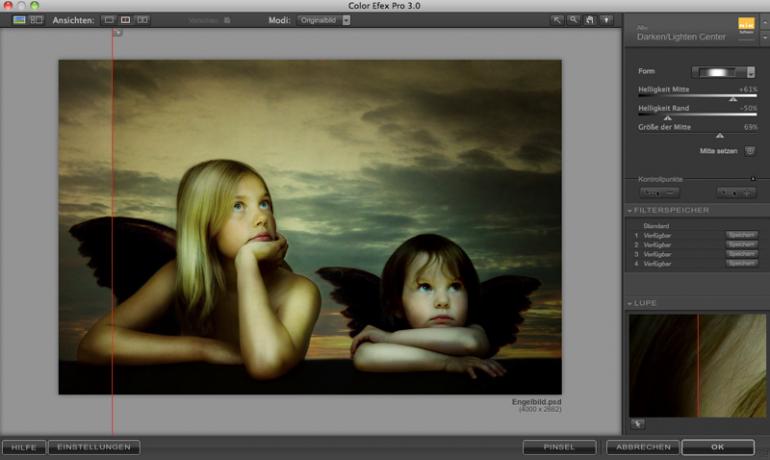Select the arrow selection tool
This screenshot has height=460, width=770.
[x=556, y=20]
